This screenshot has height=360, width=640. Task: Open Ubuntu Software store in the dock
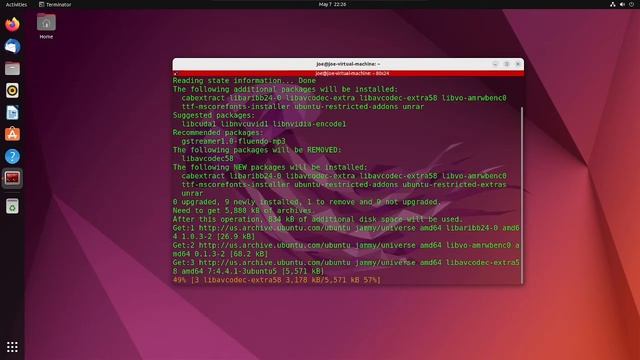tap(12, 134)
